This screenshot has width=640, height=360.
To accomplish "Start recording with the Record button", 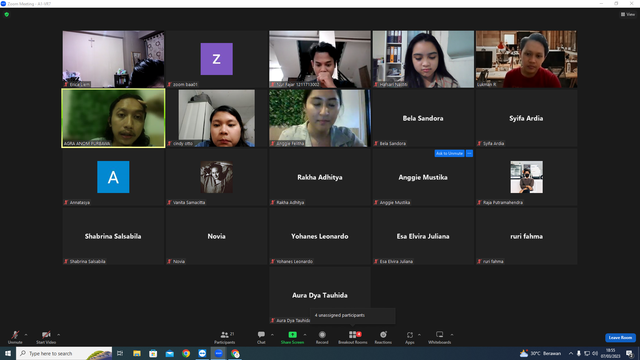I will (322, 337).
